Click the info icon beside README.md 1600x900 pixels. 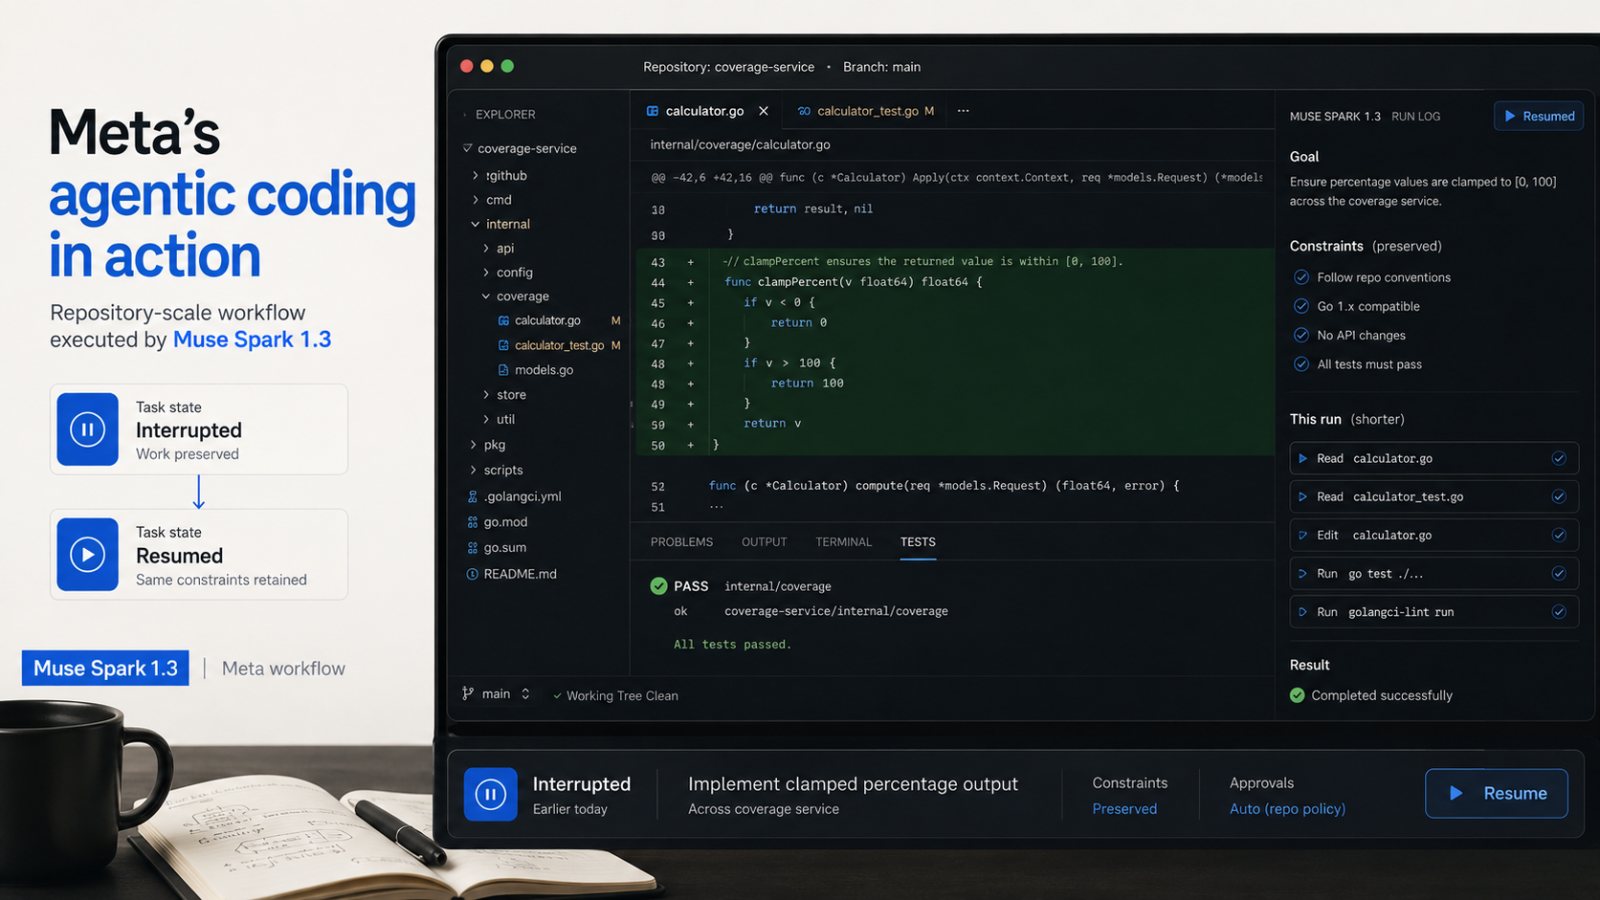click(472, 574)
